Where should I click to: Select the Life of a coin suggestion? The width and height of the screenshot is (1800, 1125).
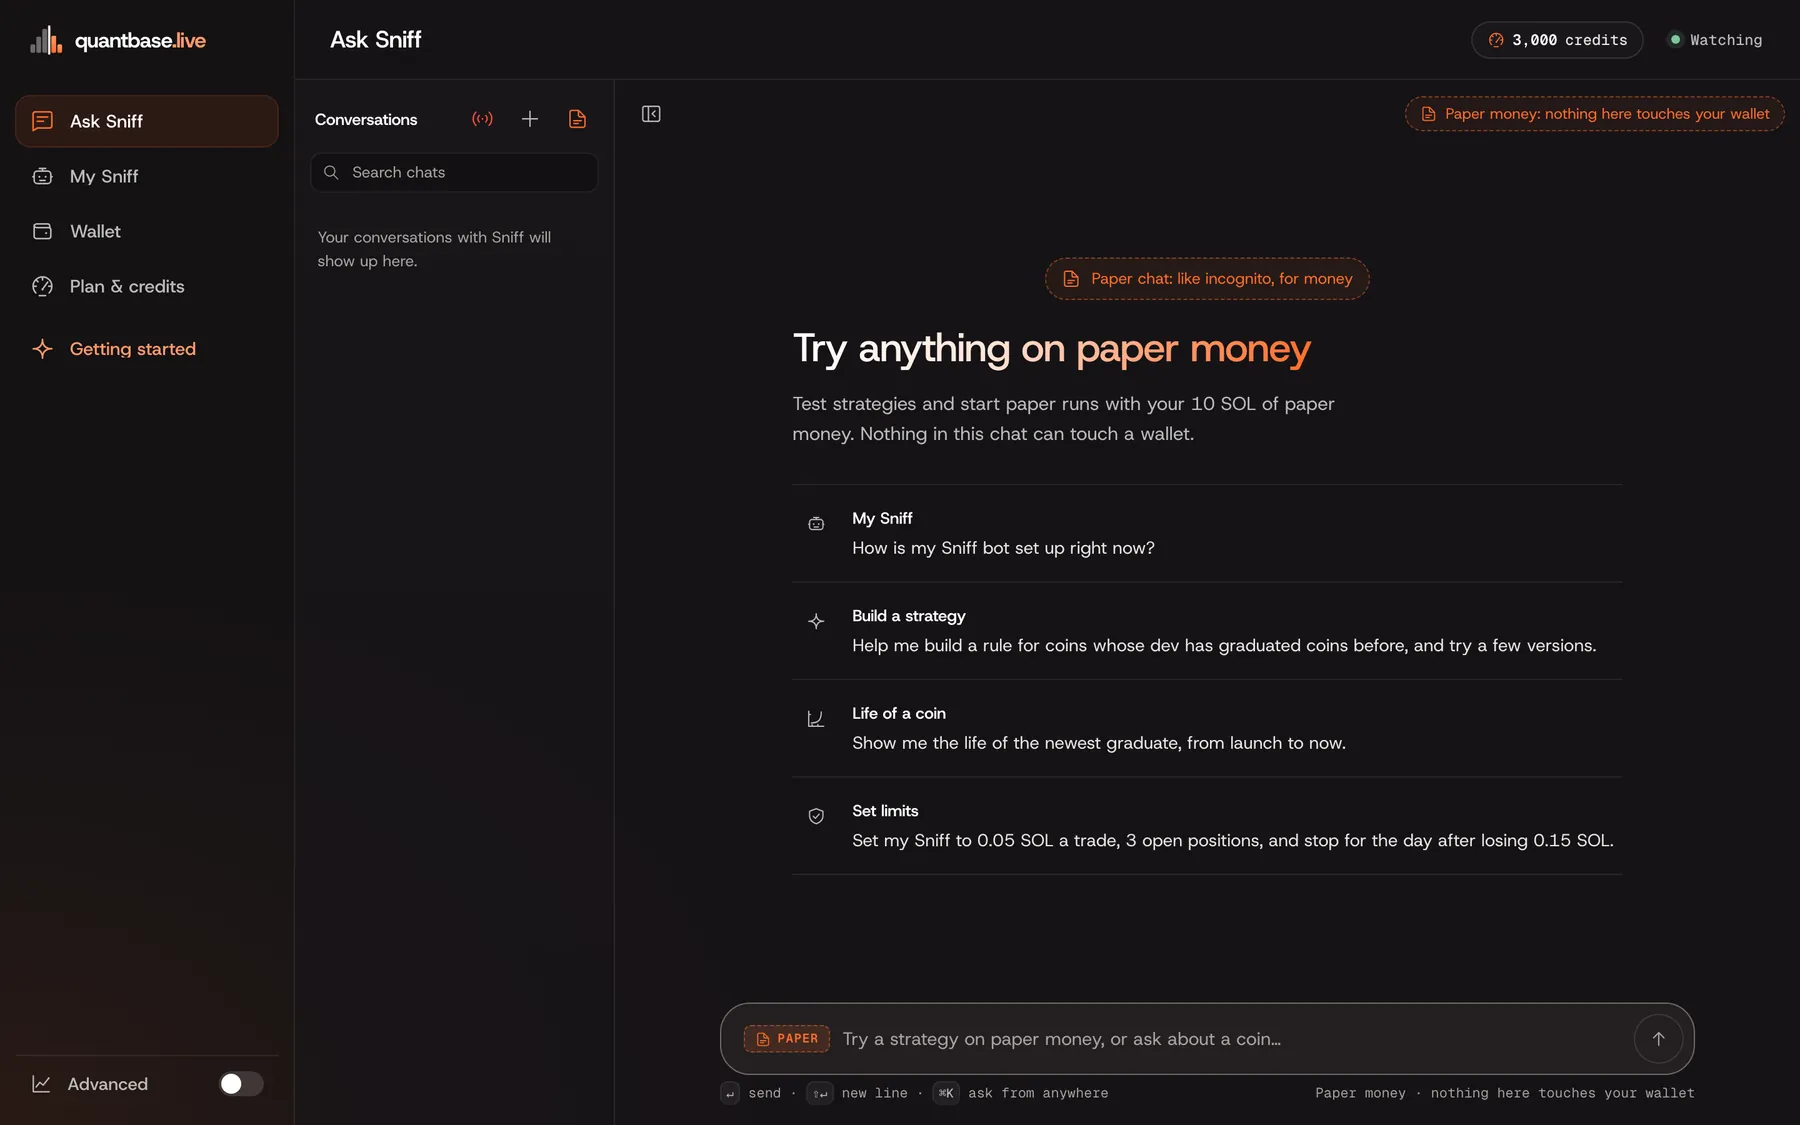[x=1207, y=729]
